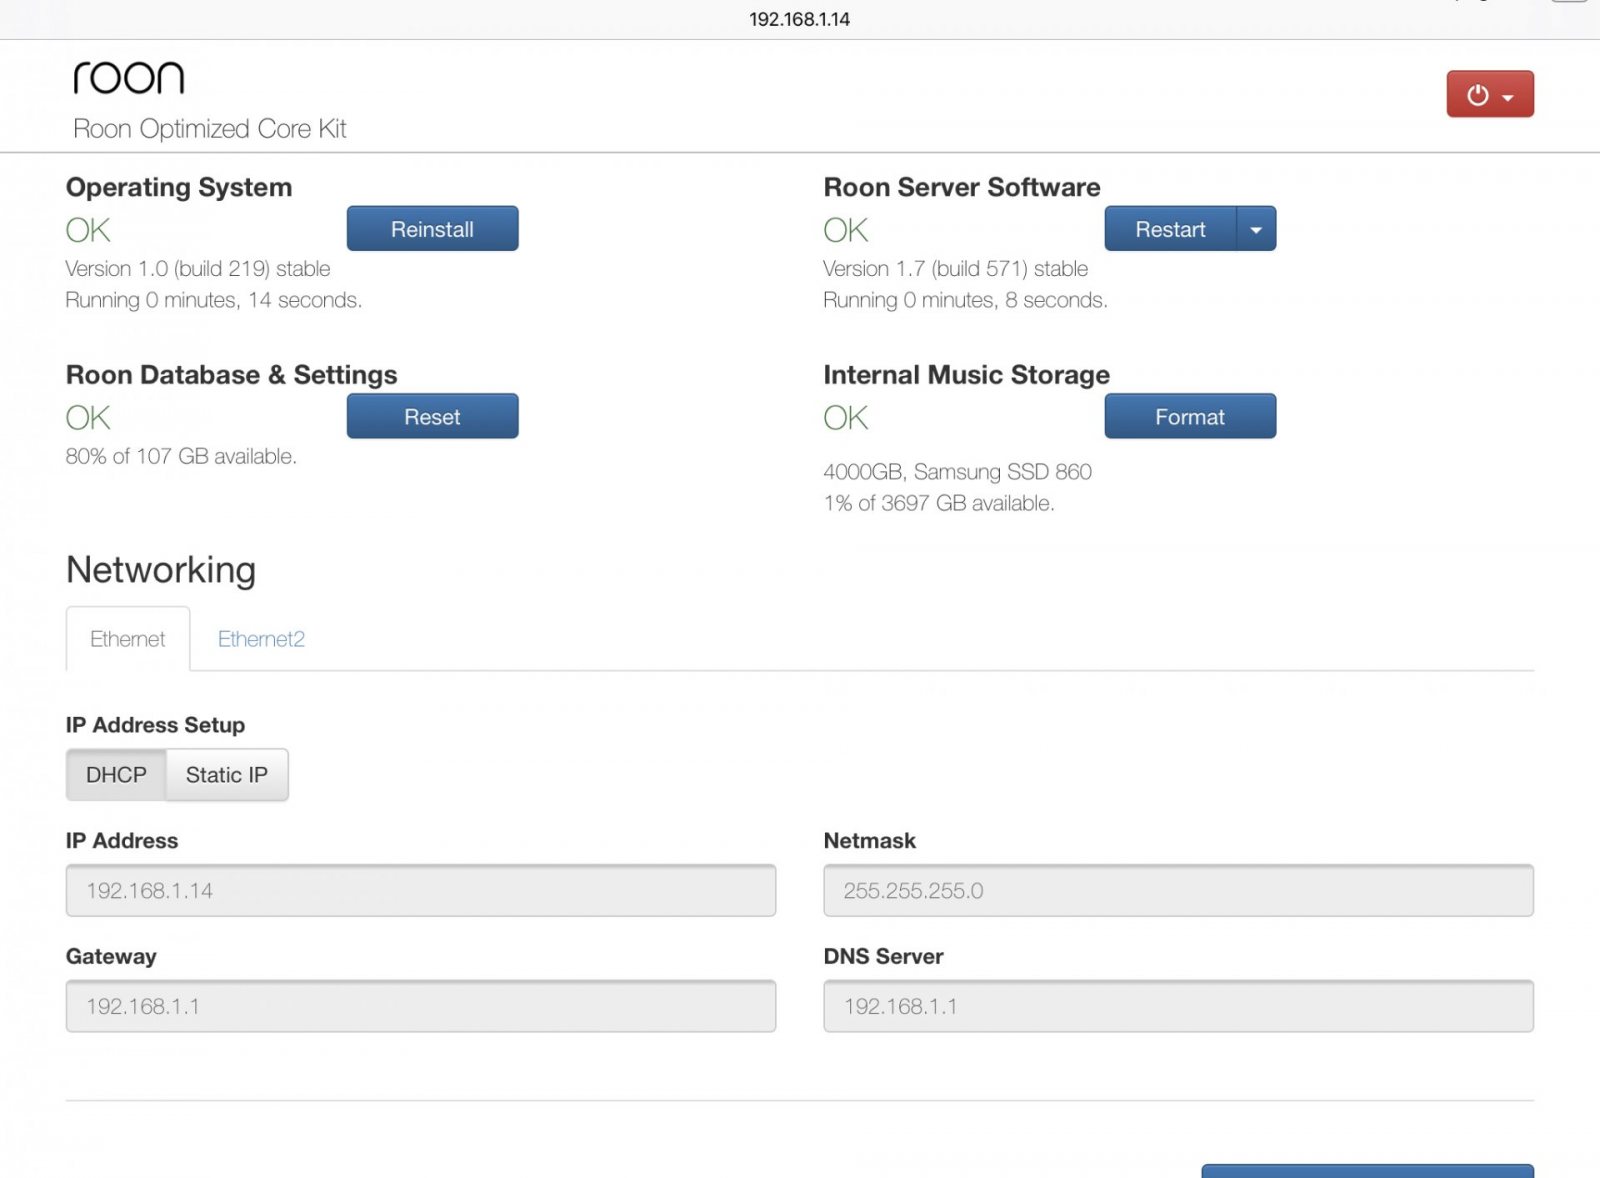Screen dimensions: 1600x1178
Task: Click the Database & Settings OK status
Action: pyautogui.click(x=88, y=418)
